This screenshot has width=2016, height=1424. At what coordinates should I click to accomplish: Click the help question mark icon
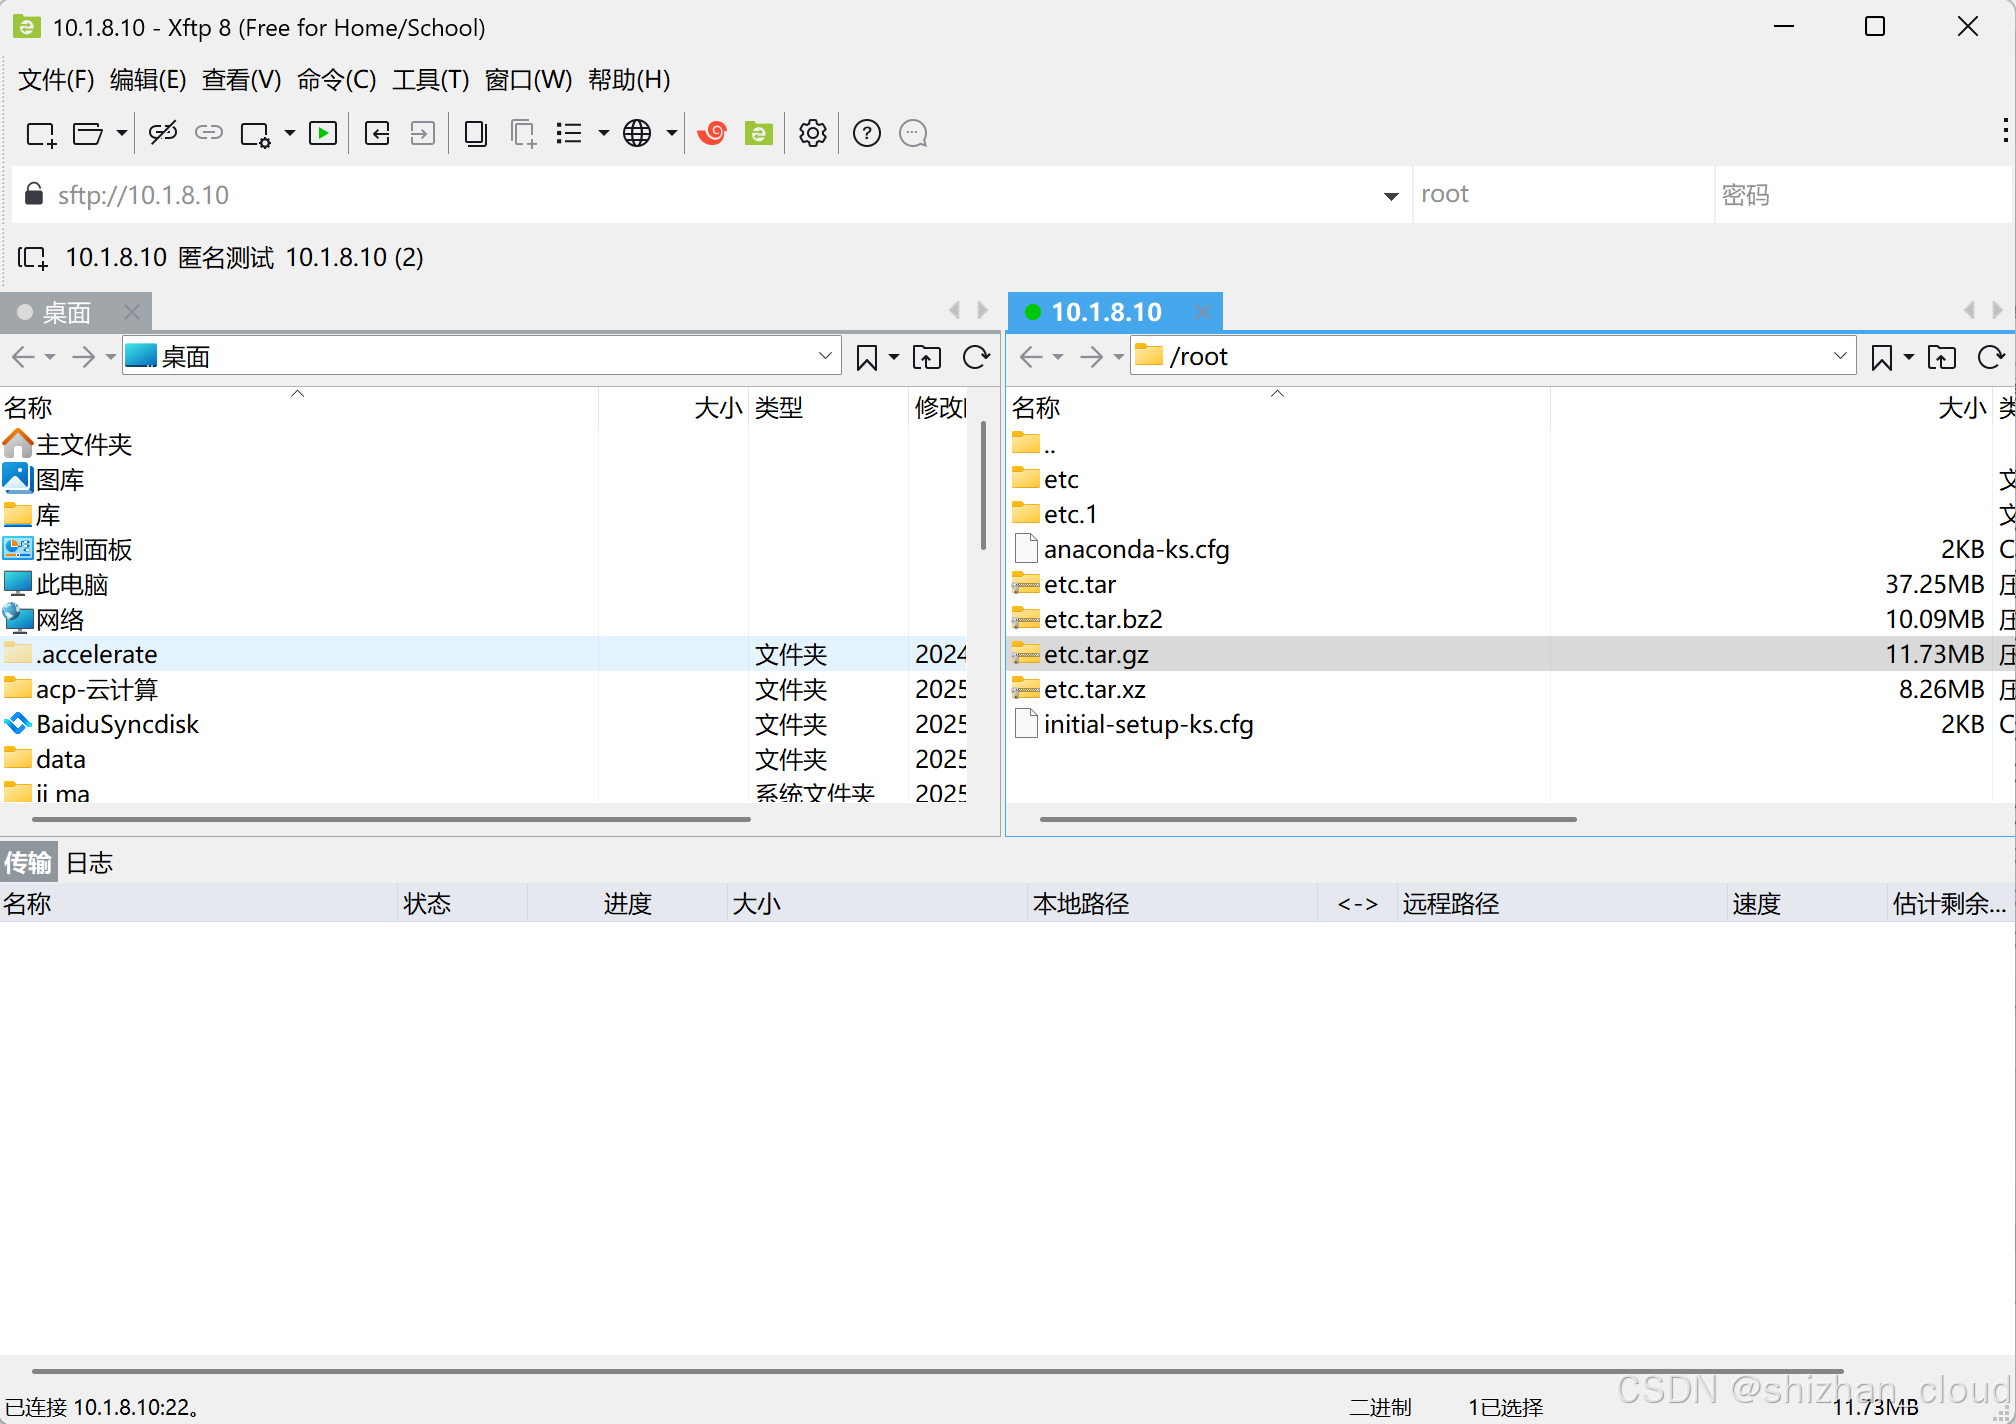[867, 134]
